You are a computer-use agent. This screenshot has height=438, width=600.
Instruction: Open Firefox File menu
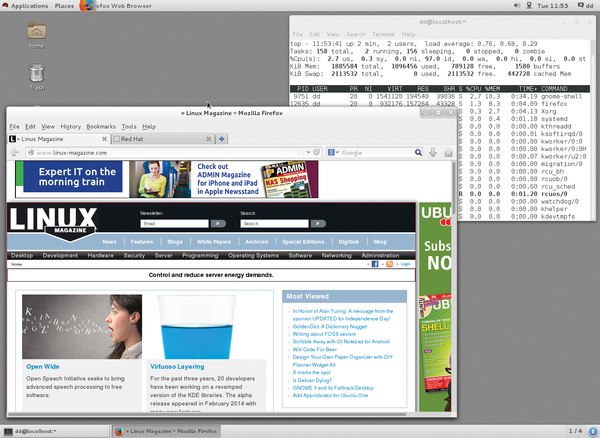[15, 126]
